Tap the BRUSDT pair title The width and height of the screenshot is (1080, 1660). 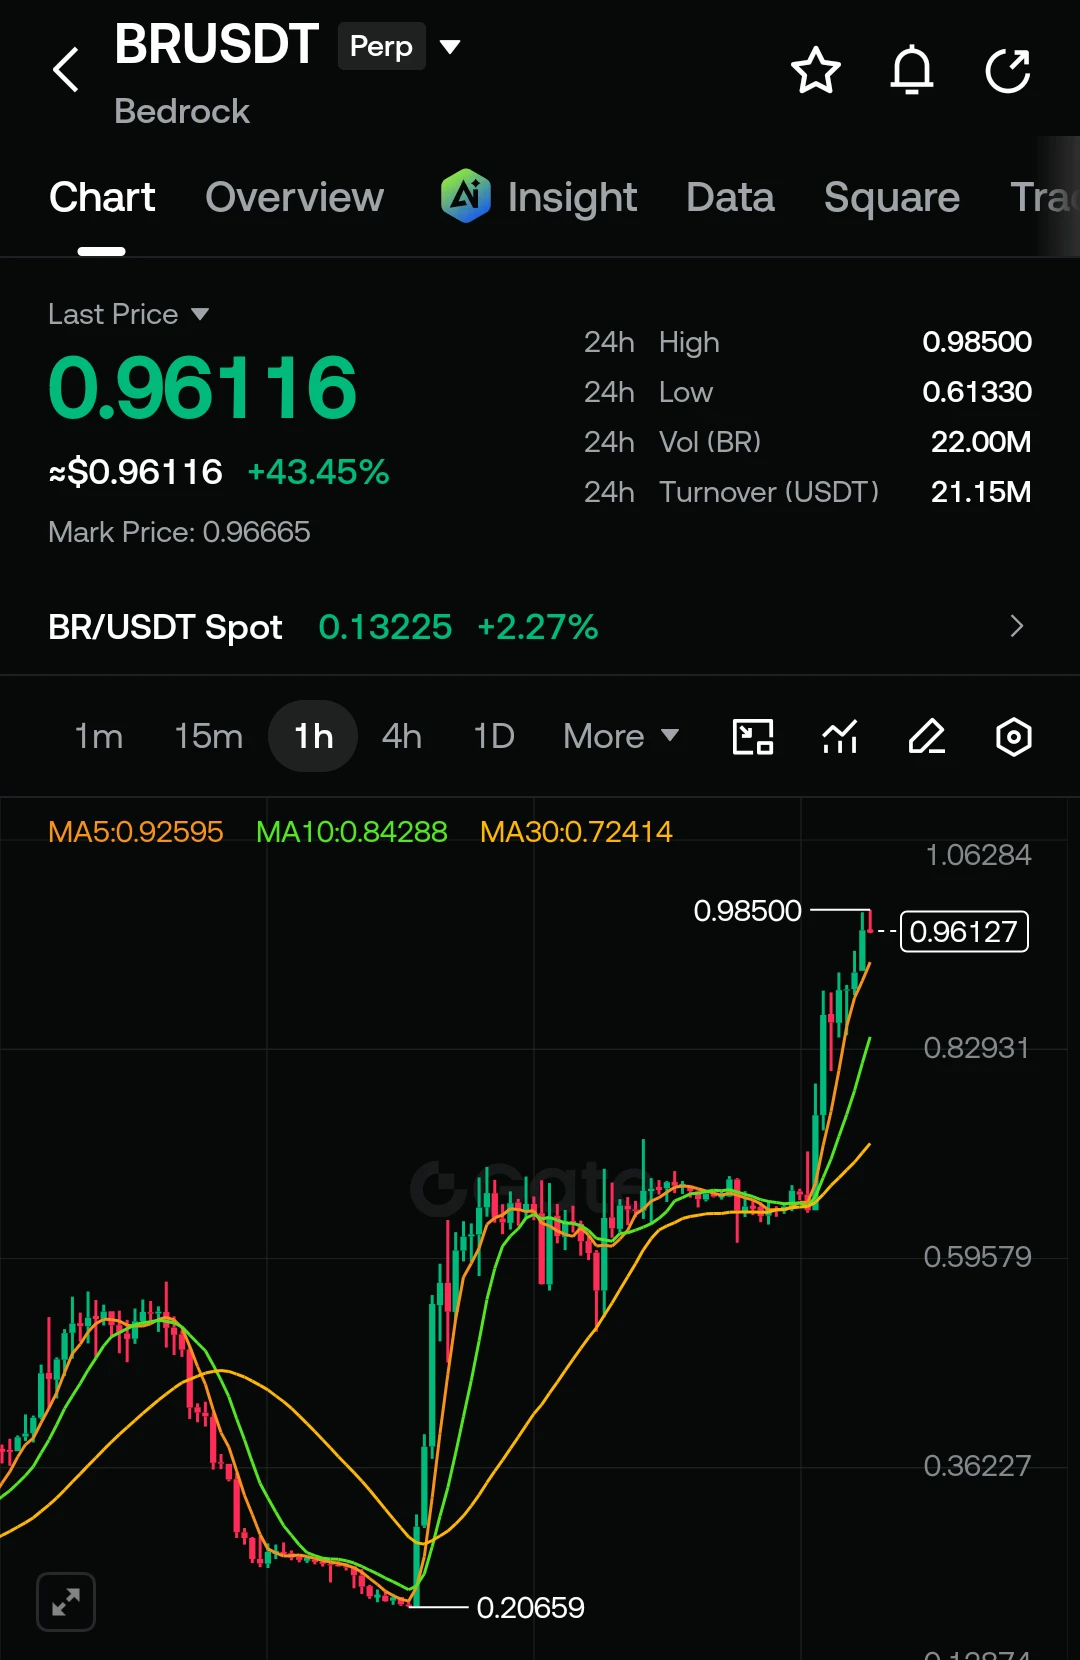point(217,45)
